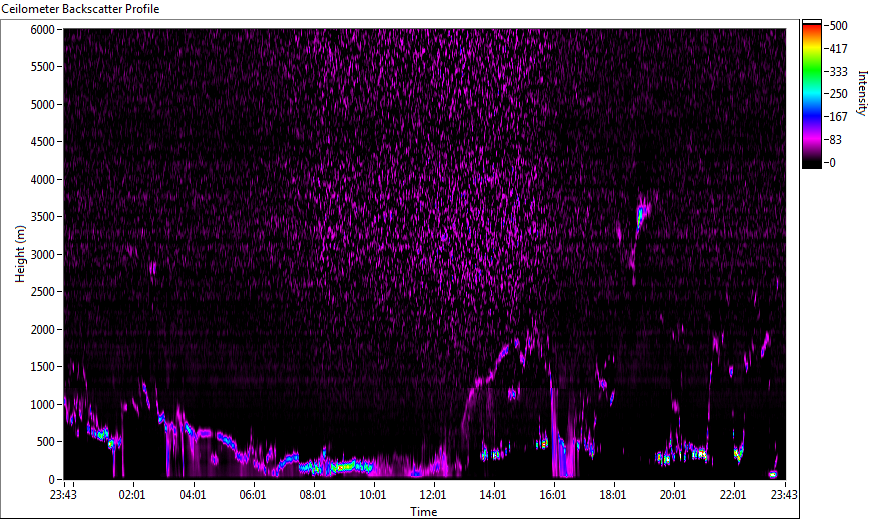Screen dimensions: 872x519
Task: Click the 06:01 time axis label
Action: (252, 495)
